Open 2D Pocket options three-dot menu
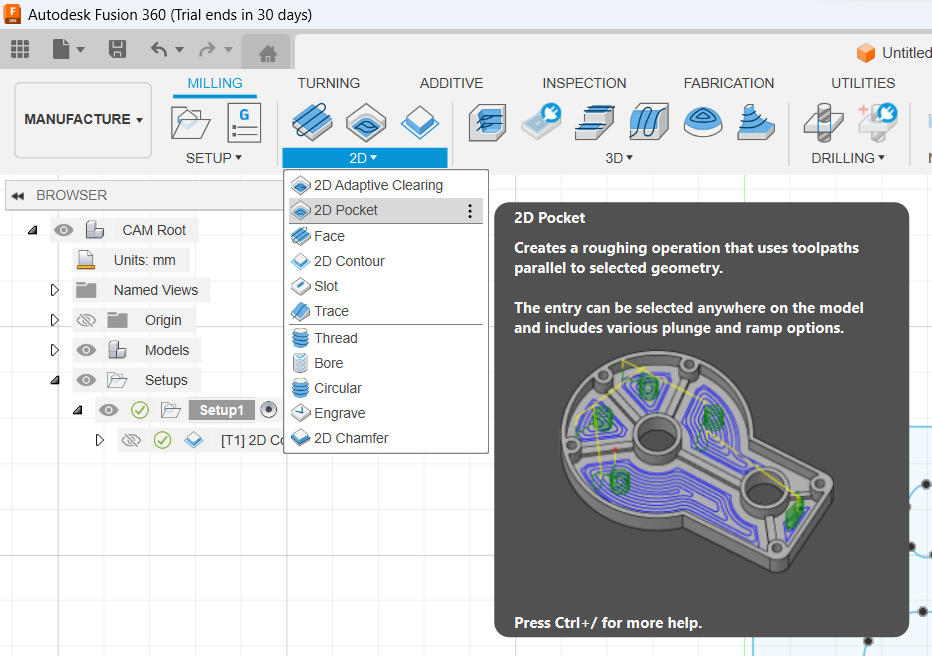This screenshot has height=656, width=932. click(470, 211)
